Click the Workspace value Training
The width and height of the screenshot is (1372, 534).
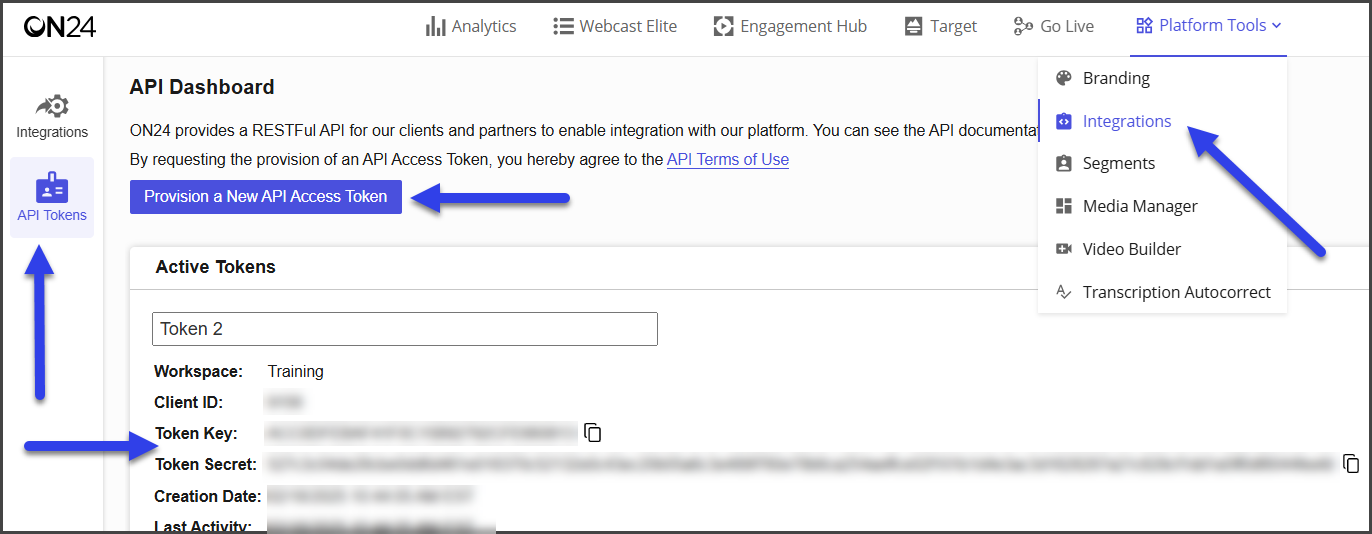pyautogui.click(x=296, y=371)
